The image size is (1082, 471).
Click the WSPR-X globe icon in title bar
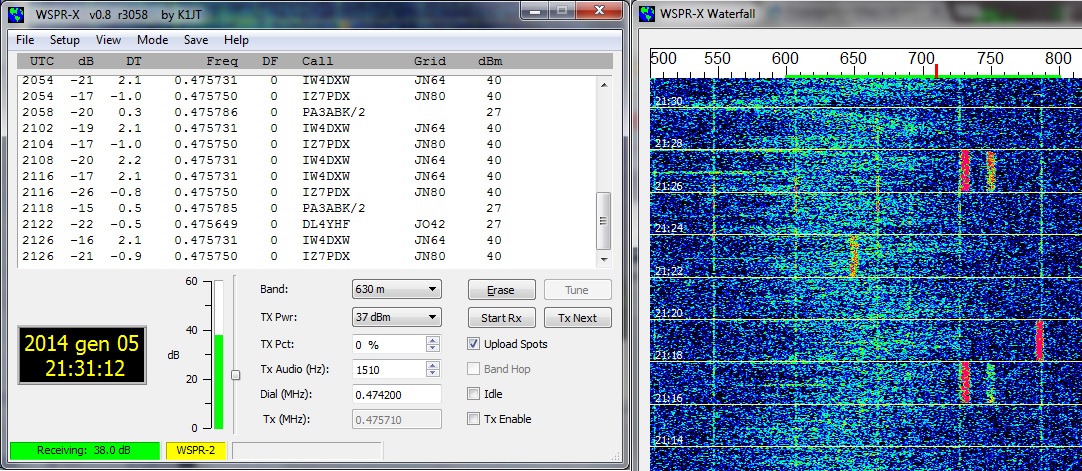pos(18,13)
